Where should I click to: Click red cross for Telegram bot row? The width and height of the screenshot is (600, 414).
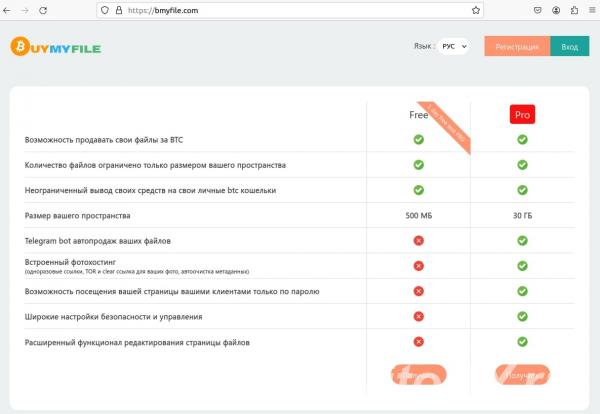(x=419, y=241)
